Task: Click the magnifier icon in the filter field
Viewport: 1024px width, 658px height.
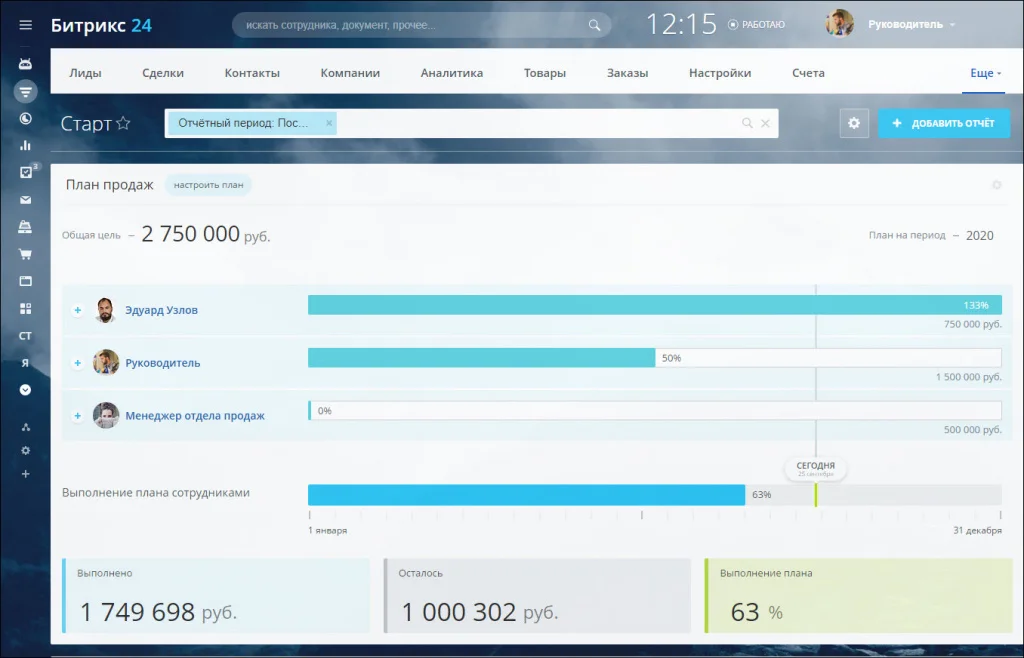Action: (x=746, y=123)
